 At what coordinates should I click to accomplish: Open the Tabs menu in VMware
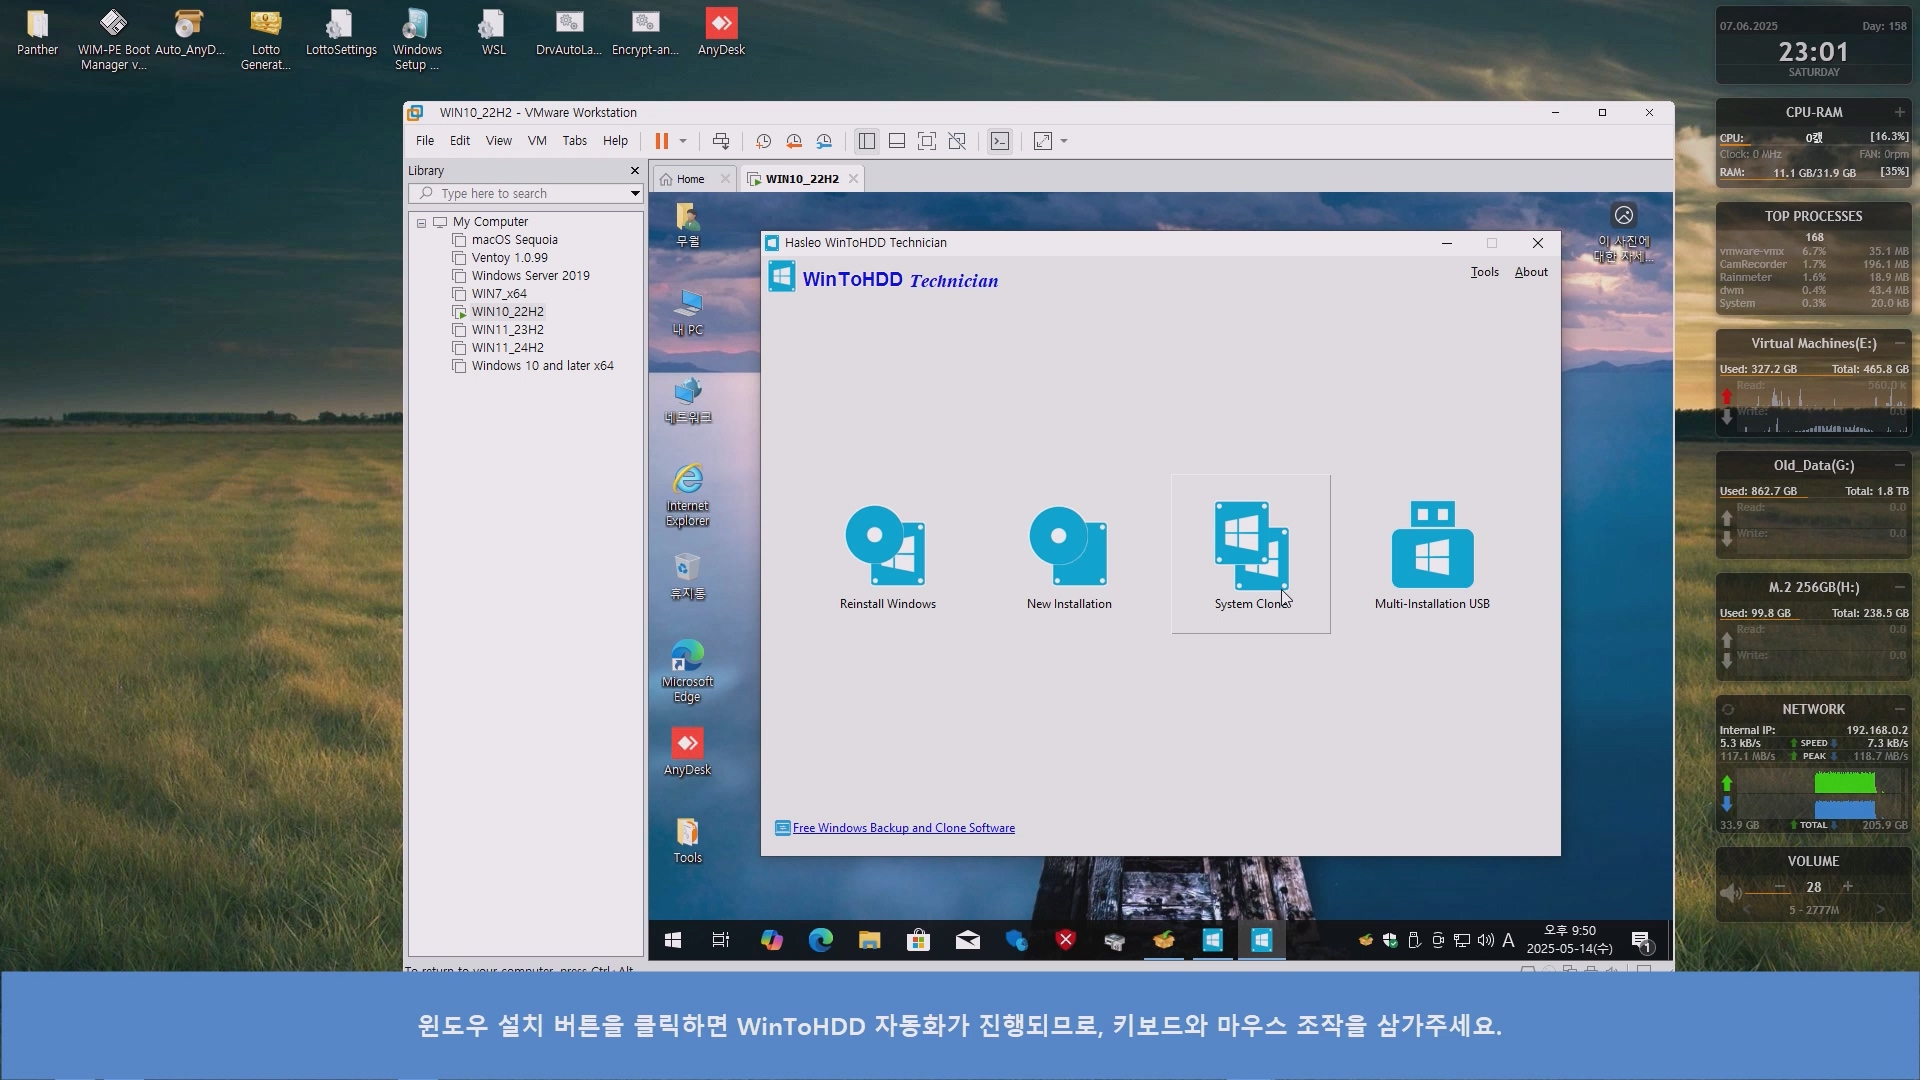[x=575, y=141]
